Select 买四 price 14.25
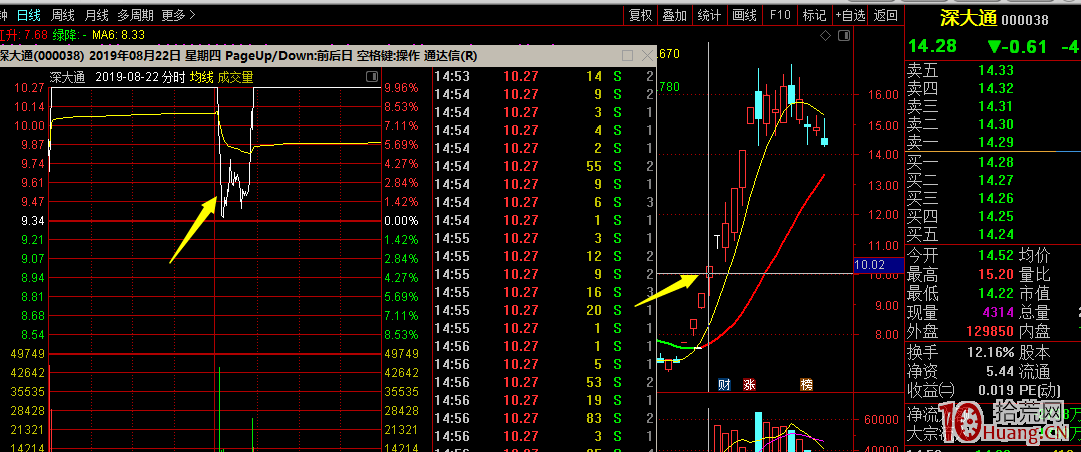 point(996,216)
